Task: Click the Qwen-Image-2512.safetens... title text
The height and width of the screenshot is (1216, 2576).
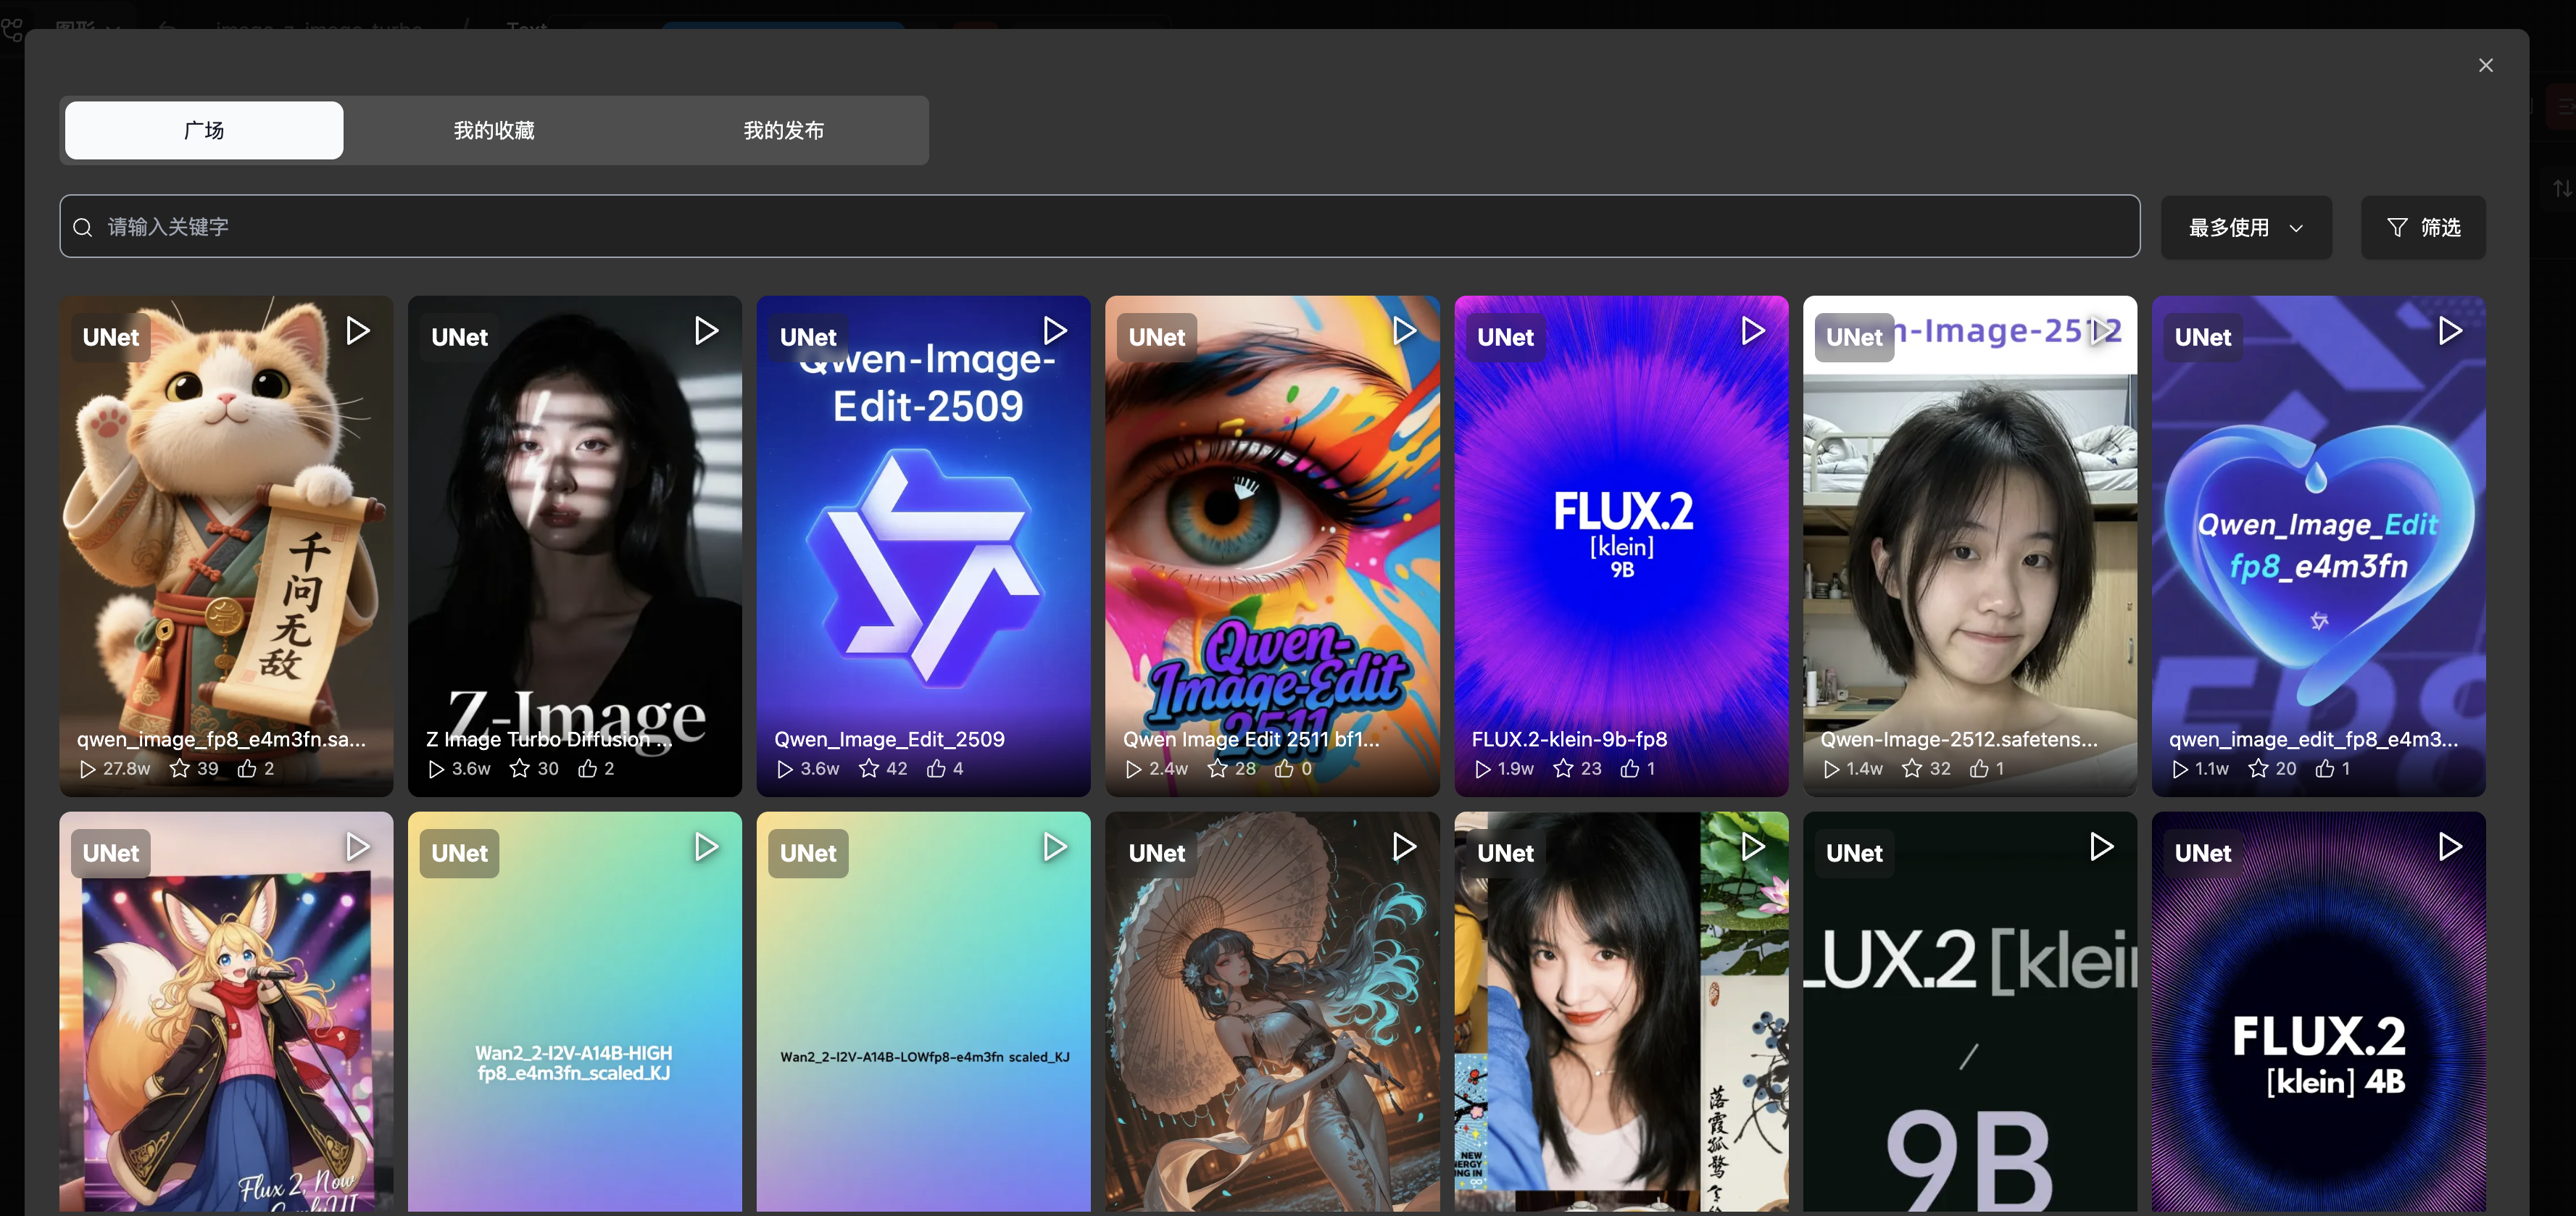Action: coord(1959,739)
